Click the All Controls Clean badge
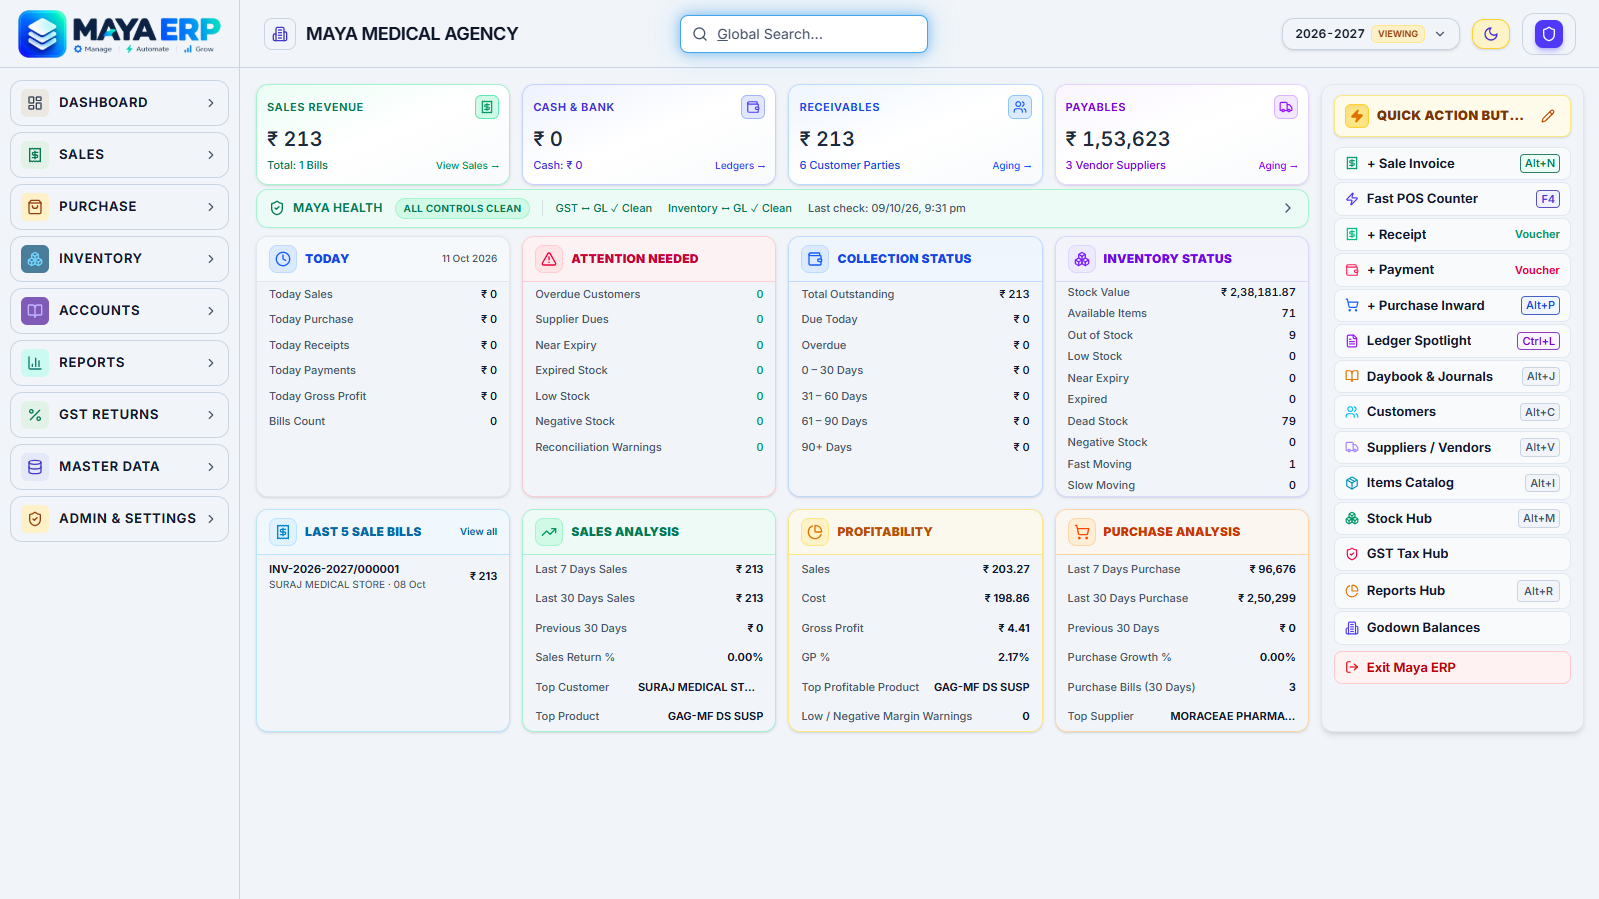The image size is (1599, 899). point(462,208)
